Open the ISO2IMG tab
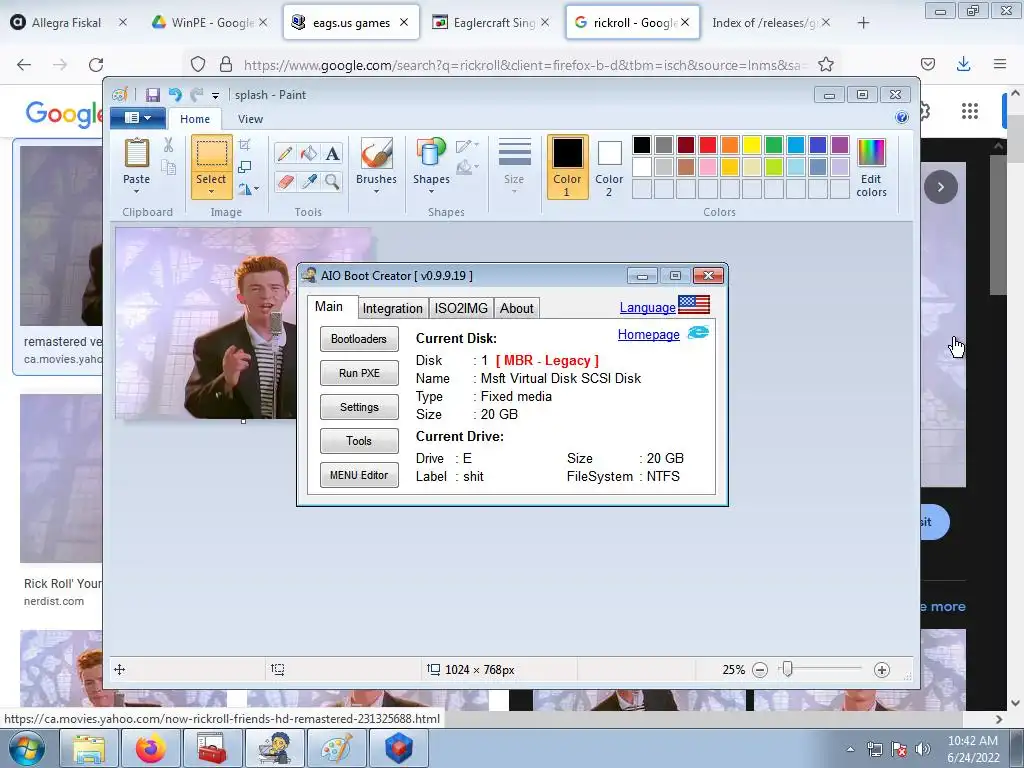Image resolution: width=1024 pixels, height=768 pixels. coord(461,308)
